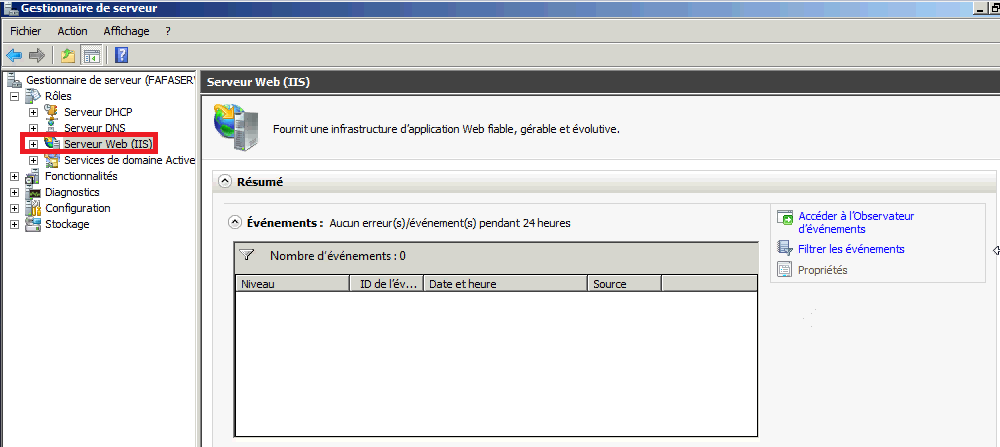
Task: Click the Nombre d'événements : 0 text
Action: click(x=337, y=256)
